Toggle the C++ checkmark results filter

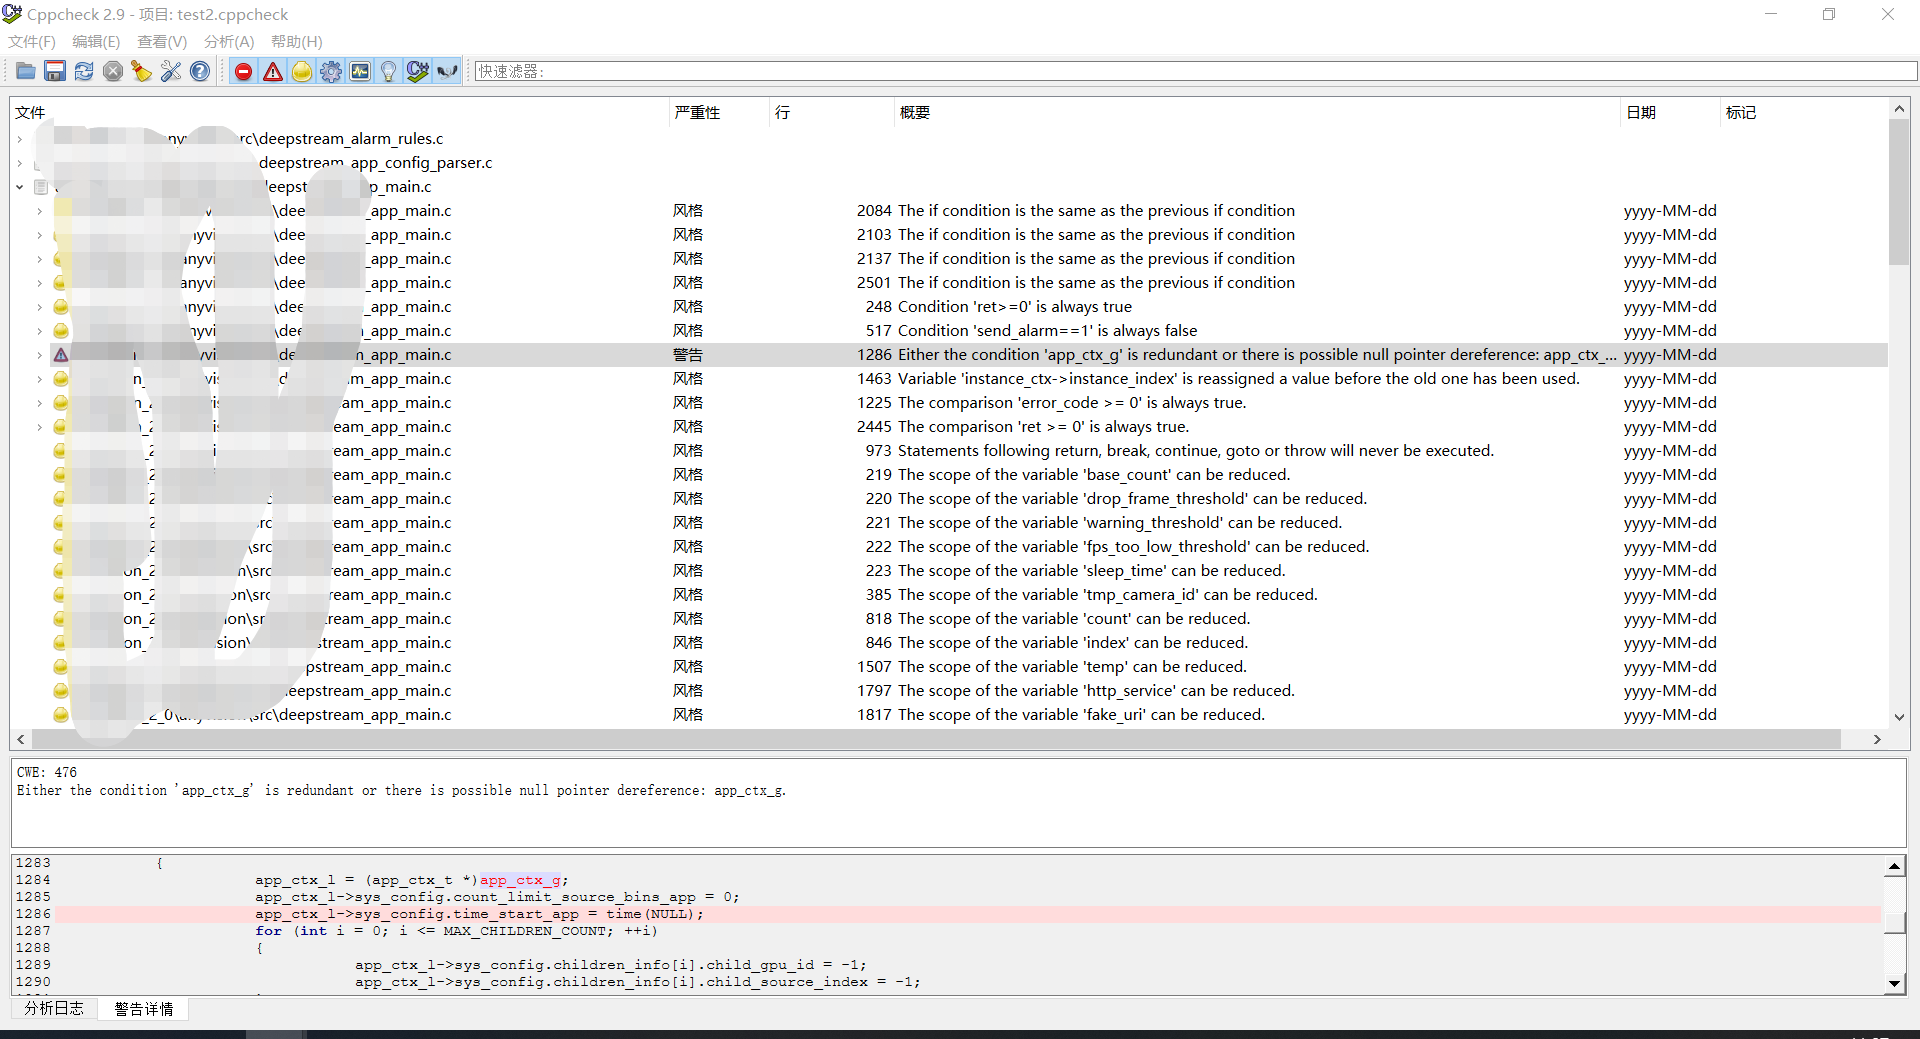tap(418, 71)
